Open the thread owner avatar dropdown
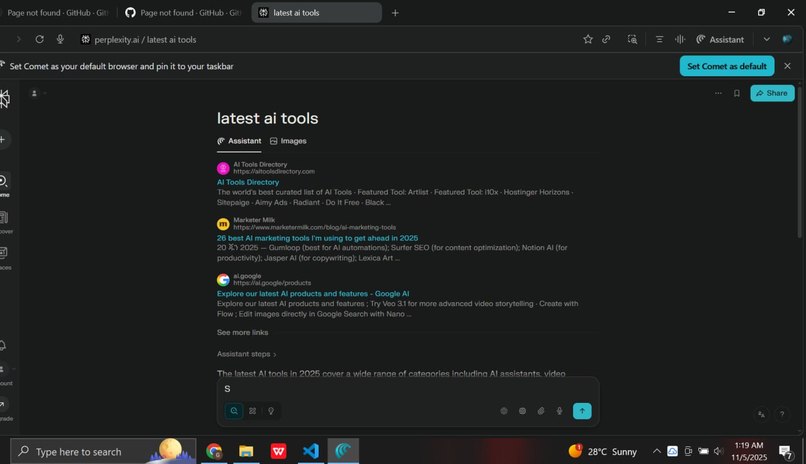 (x=38, y=93)
